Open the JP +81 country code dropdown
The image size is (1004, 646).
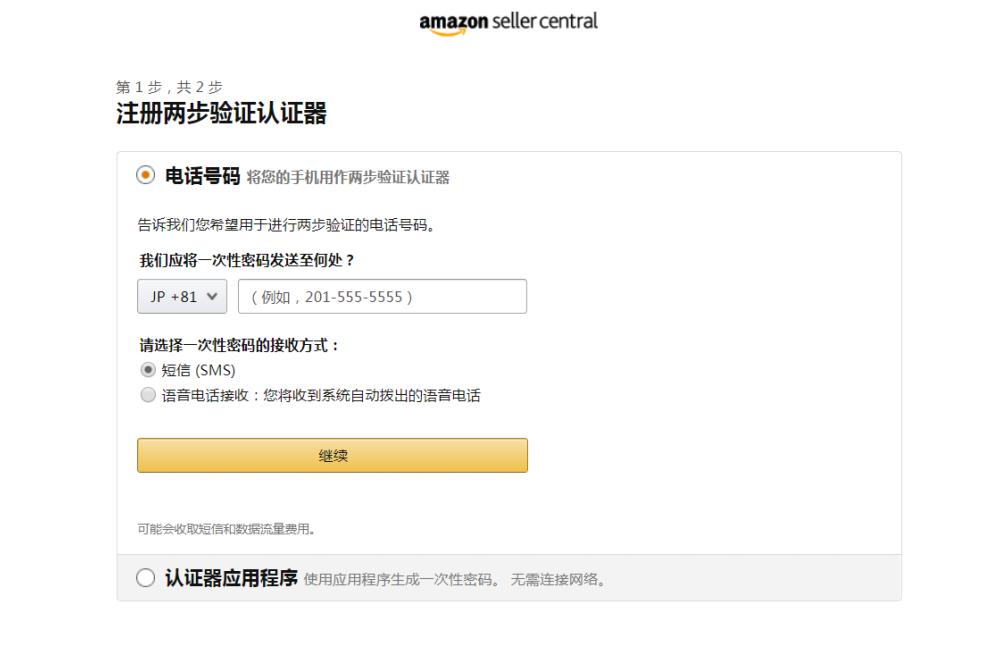[183, 297]
